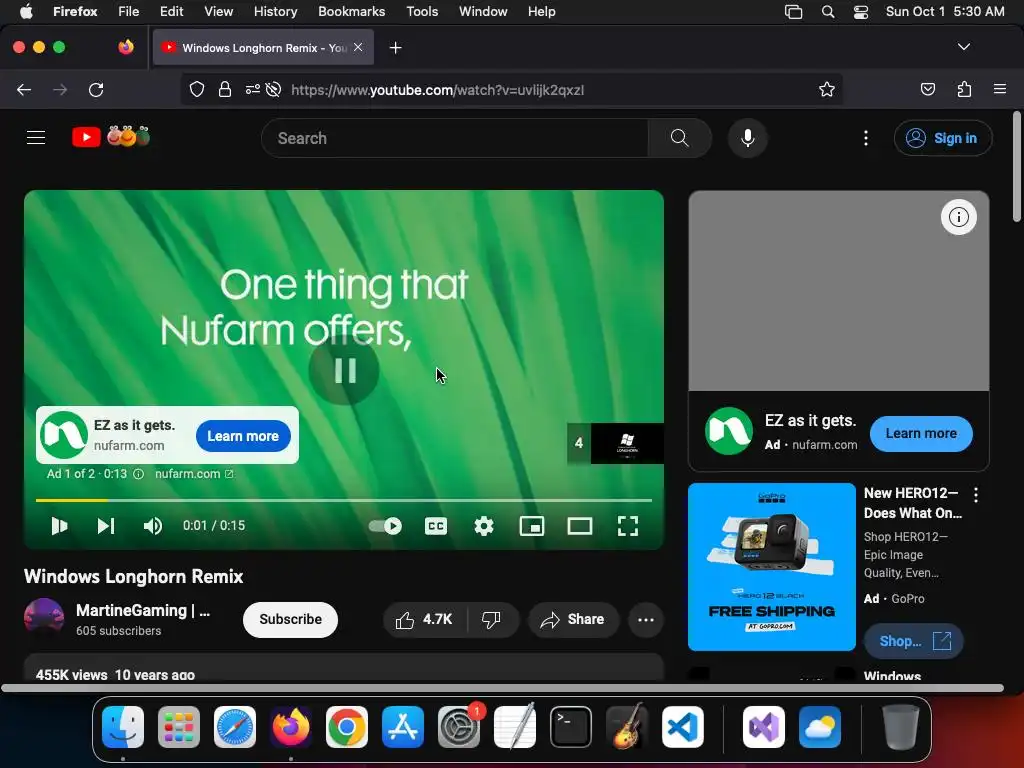Click skip-ad countdown thumbnail
1024x768 pixels.
[615, 443]
